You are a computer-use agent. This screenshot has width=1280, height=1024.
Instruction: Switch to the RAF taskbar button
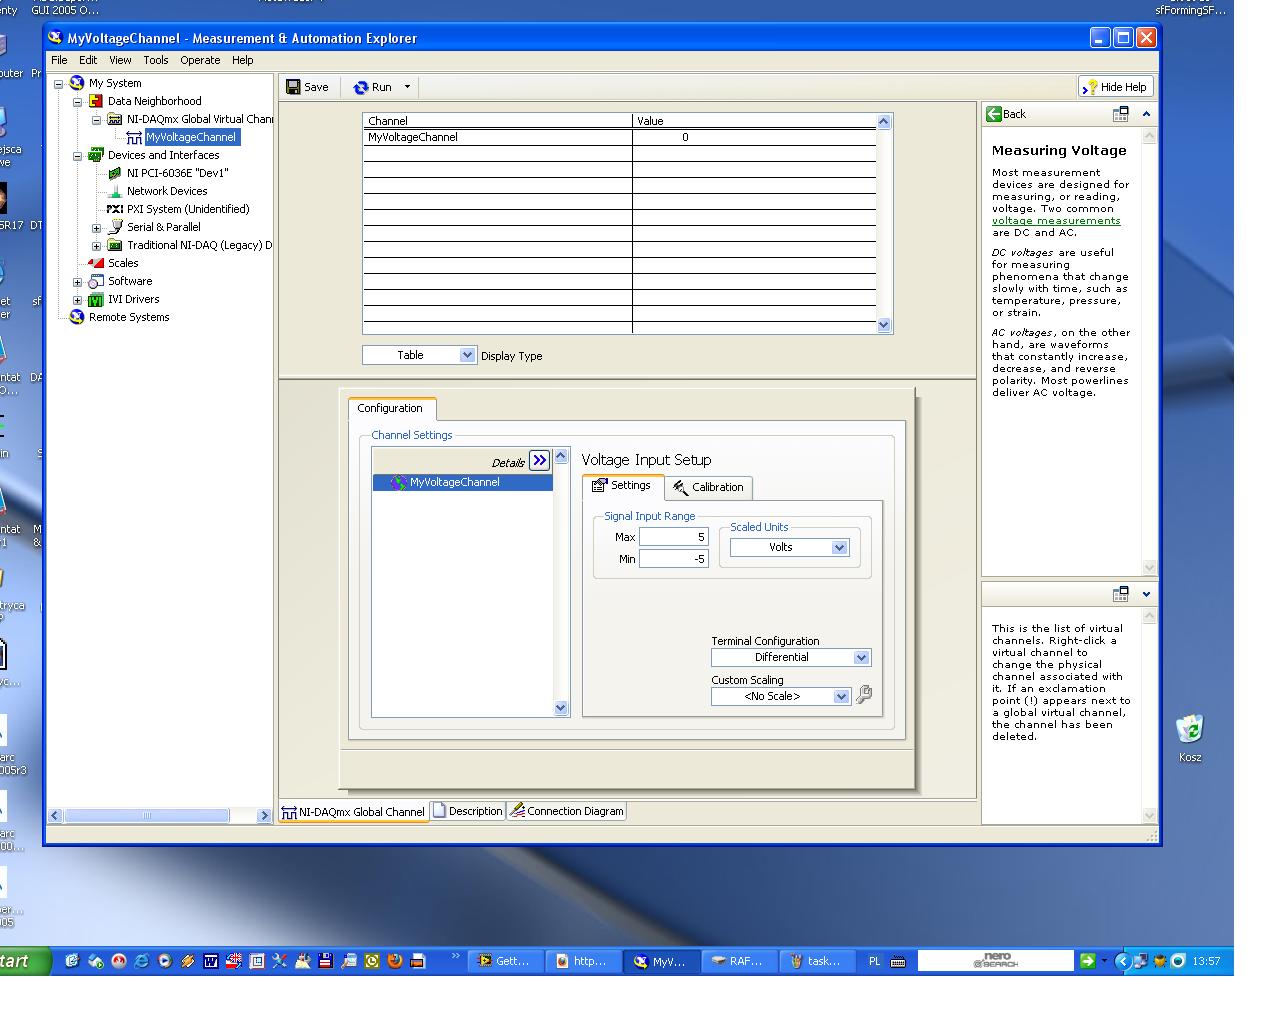point(738,961)
